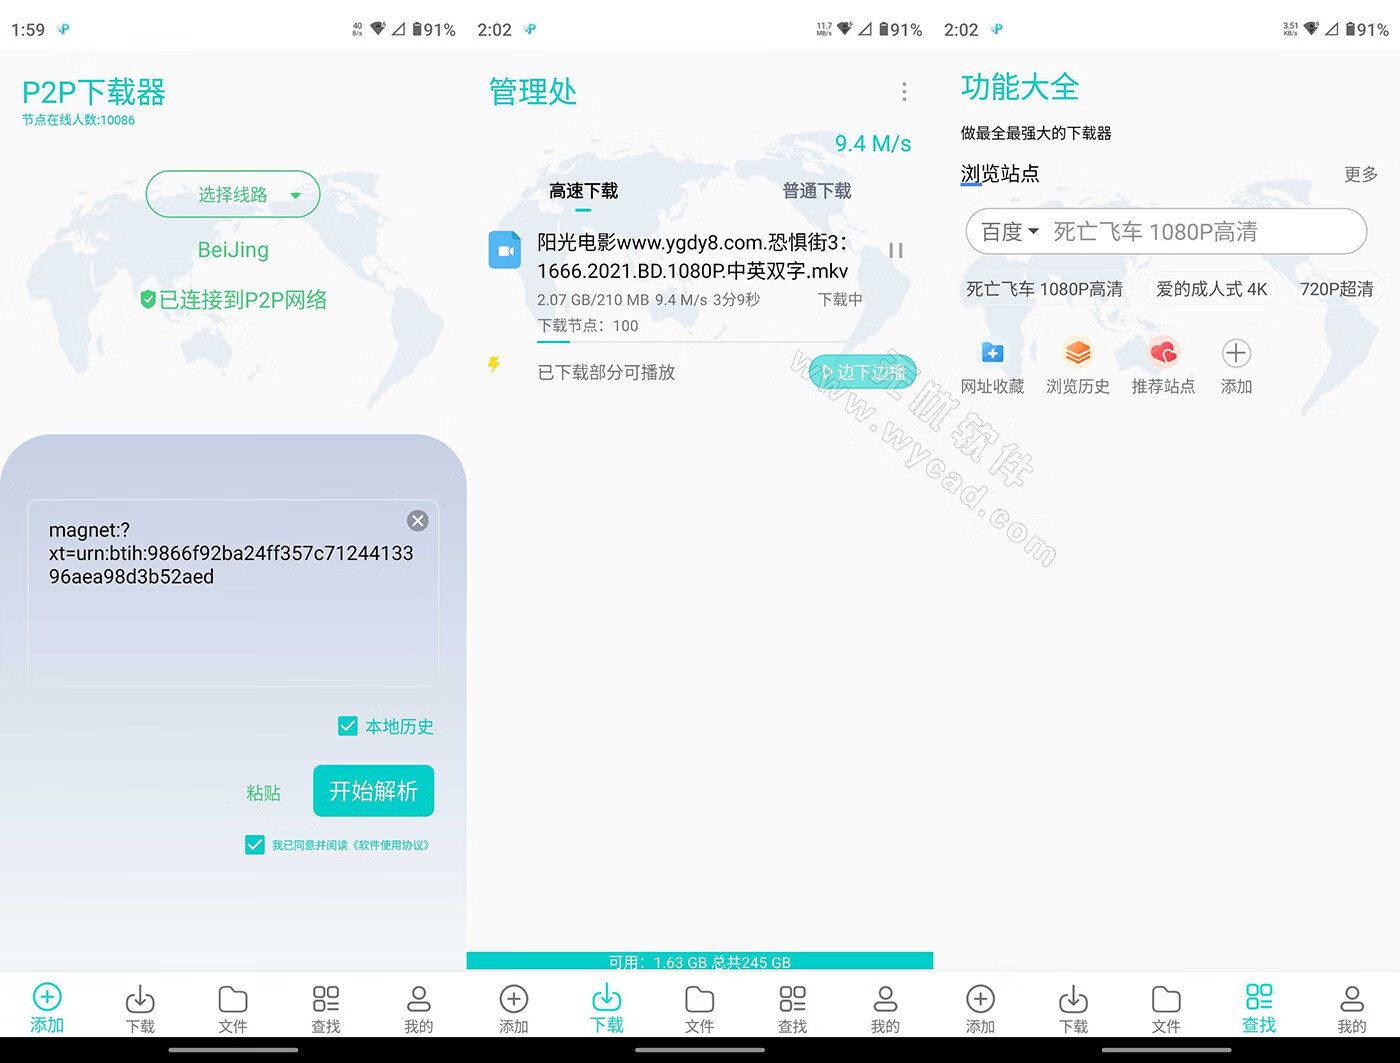Image resolution: width=1400 pixels, height=1063 pixels.
Task: Switch to the 普通下载 tab
Action: click(816, 191)
